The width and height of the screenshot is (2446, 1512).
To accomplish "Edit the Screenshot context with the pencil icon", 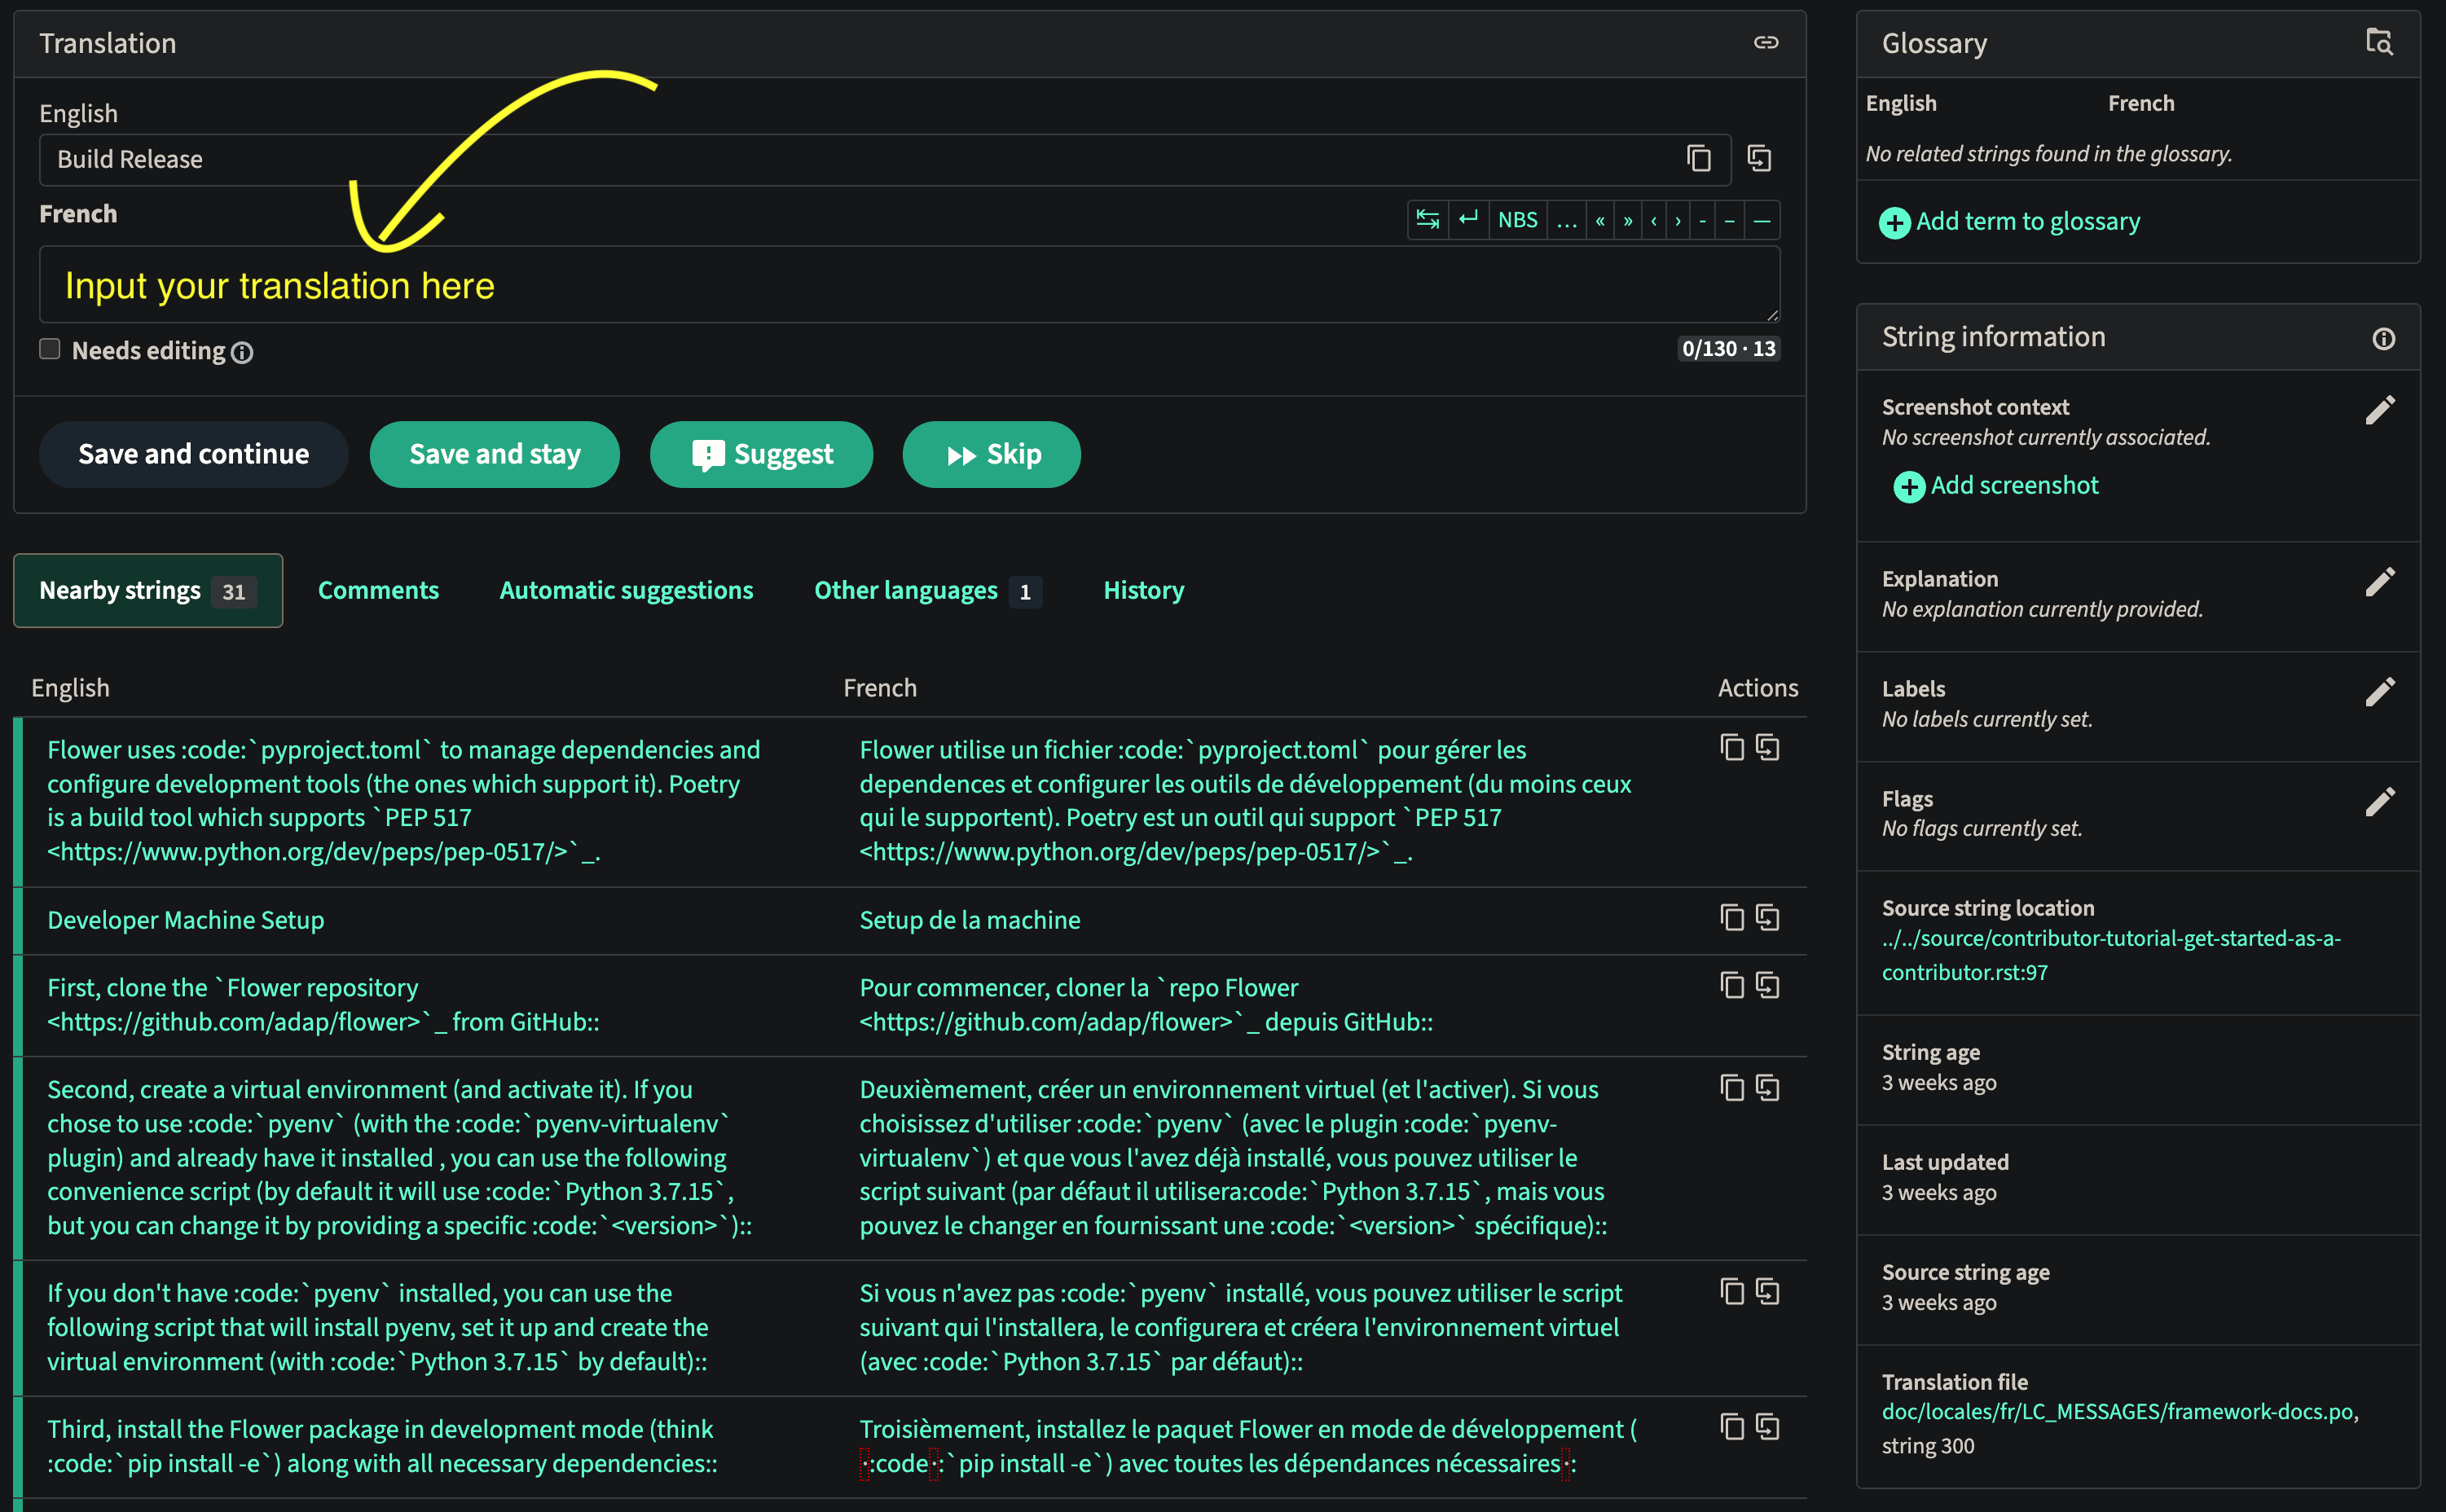I will (x=2380, y=410).
